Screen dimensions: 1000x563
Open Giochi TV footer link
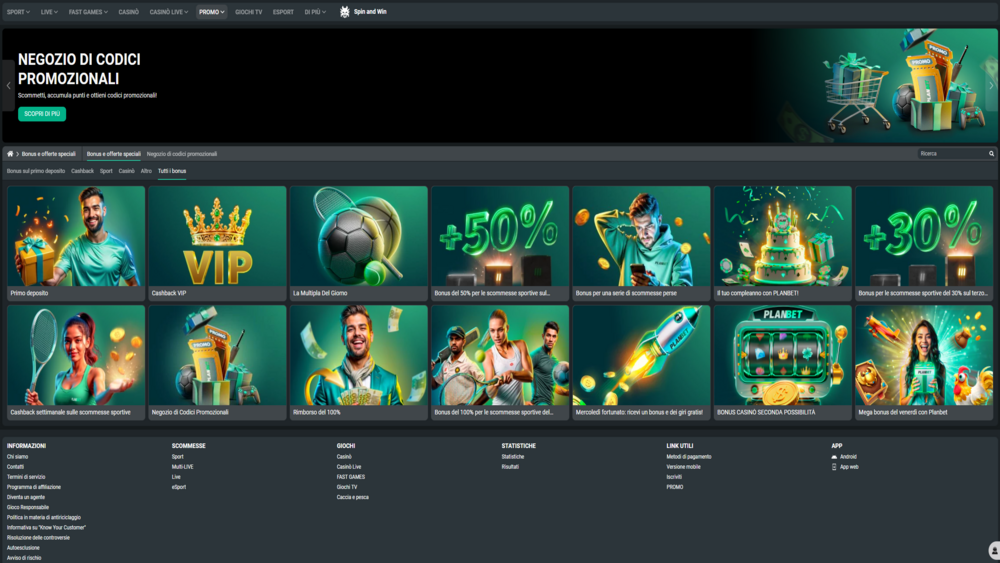[347, 487]
